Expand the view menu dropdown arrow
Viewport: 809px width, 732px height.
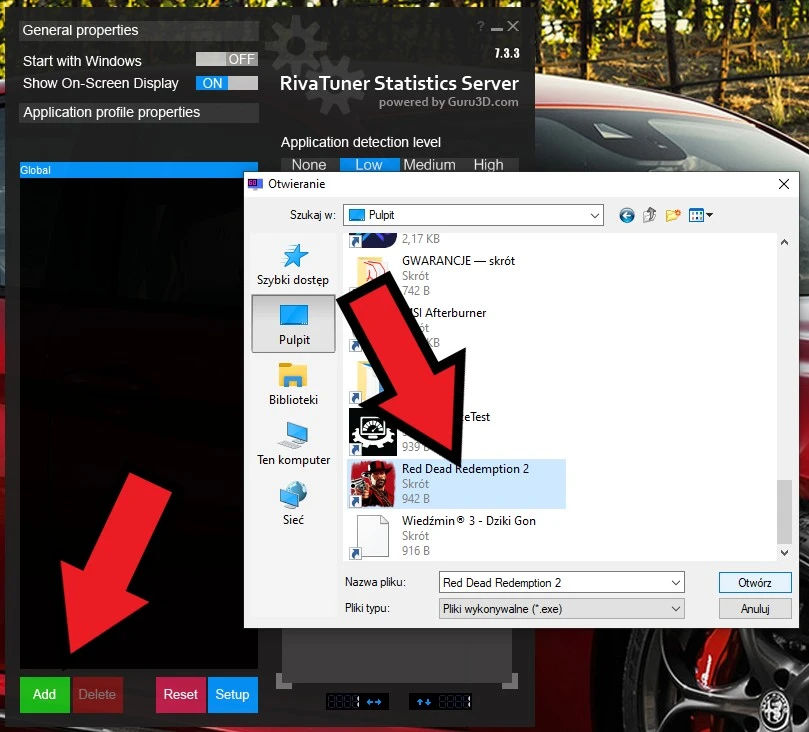click(709, 215)
